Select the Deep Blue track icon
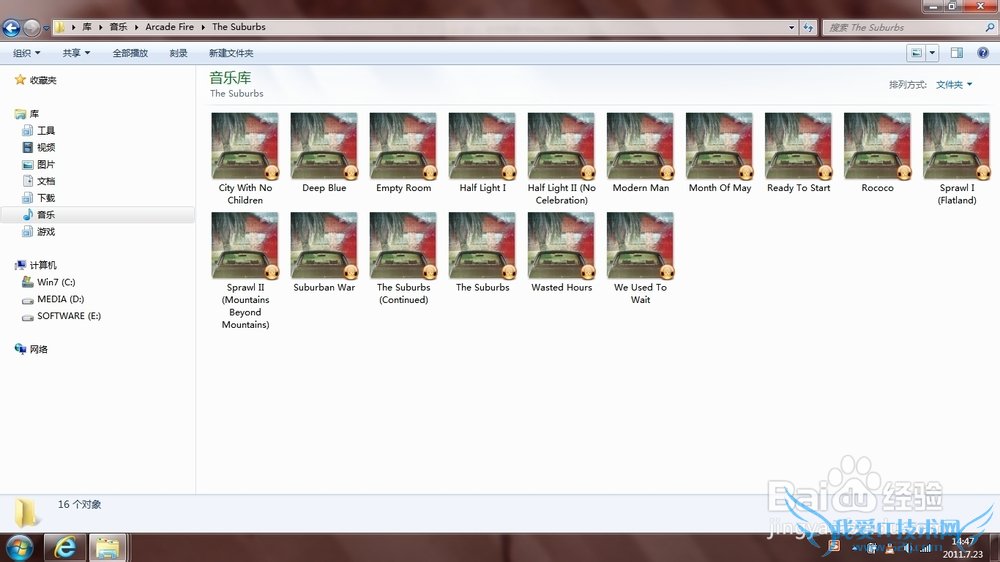This screenshot has height=562, width=1000. (324, 146)
